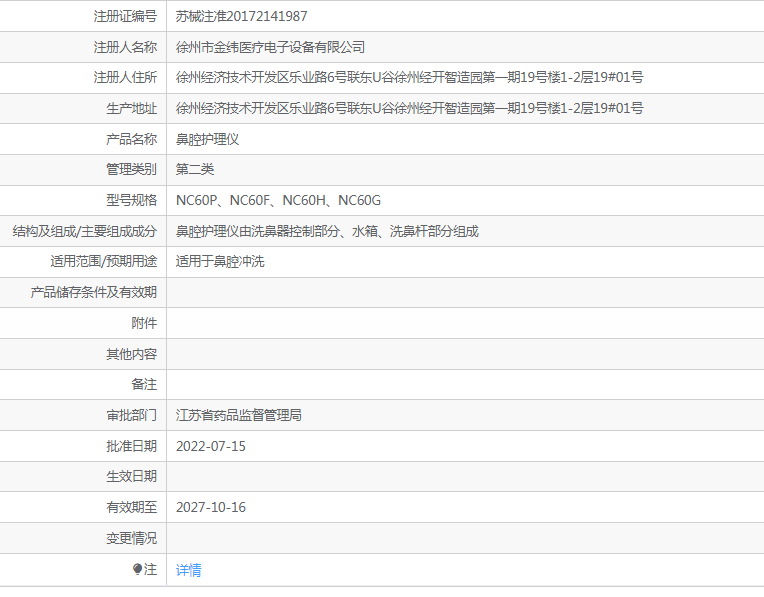Select expiry date 2027-10-16

point(210,507)
